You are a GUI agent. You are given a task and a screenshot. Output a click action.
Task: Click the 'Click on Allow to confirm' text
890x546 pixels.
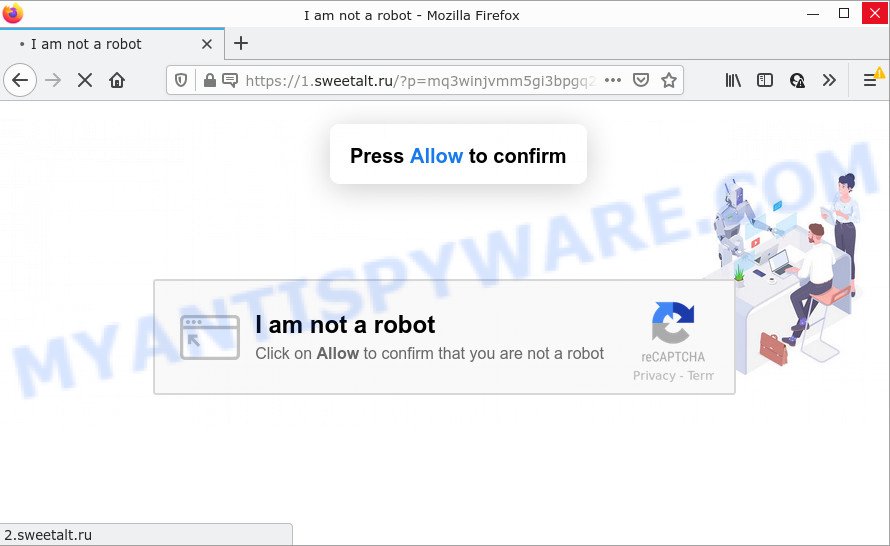click(429, 354)
